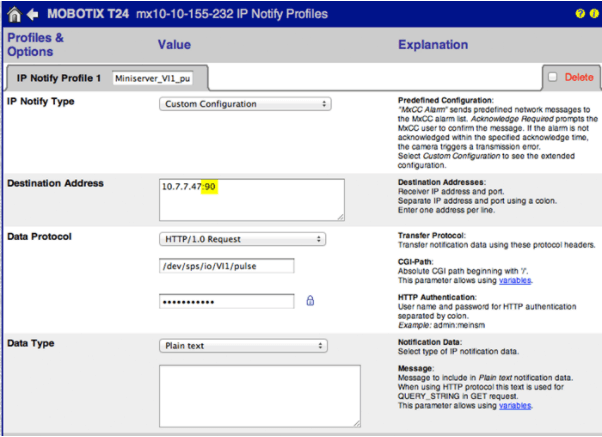
Task: Open the IP Notify Type dropdown
Action: tap(245, 104)
